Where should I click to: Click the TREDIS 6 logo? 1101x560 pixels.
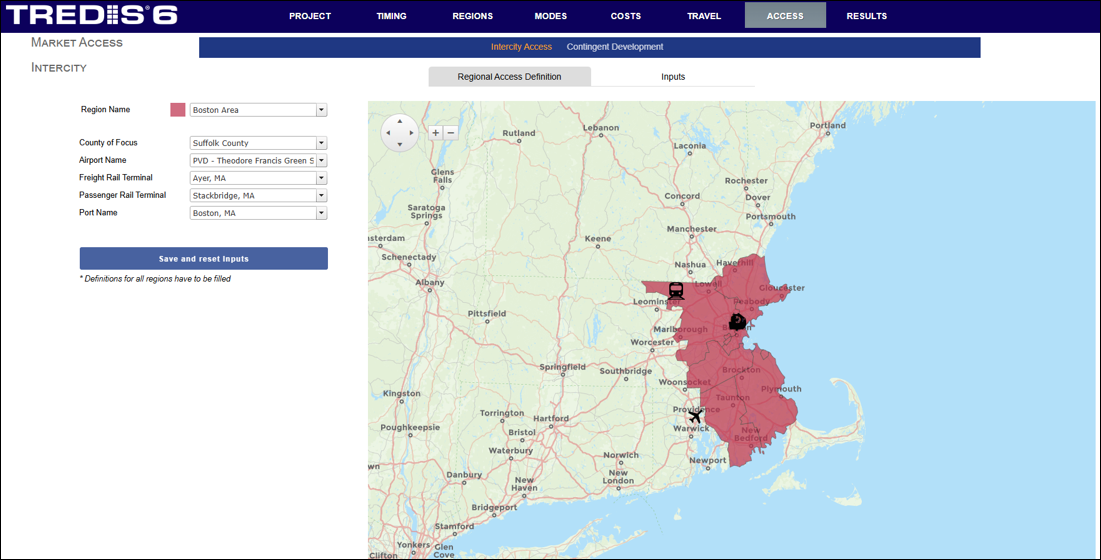click(x=91, y=15)
